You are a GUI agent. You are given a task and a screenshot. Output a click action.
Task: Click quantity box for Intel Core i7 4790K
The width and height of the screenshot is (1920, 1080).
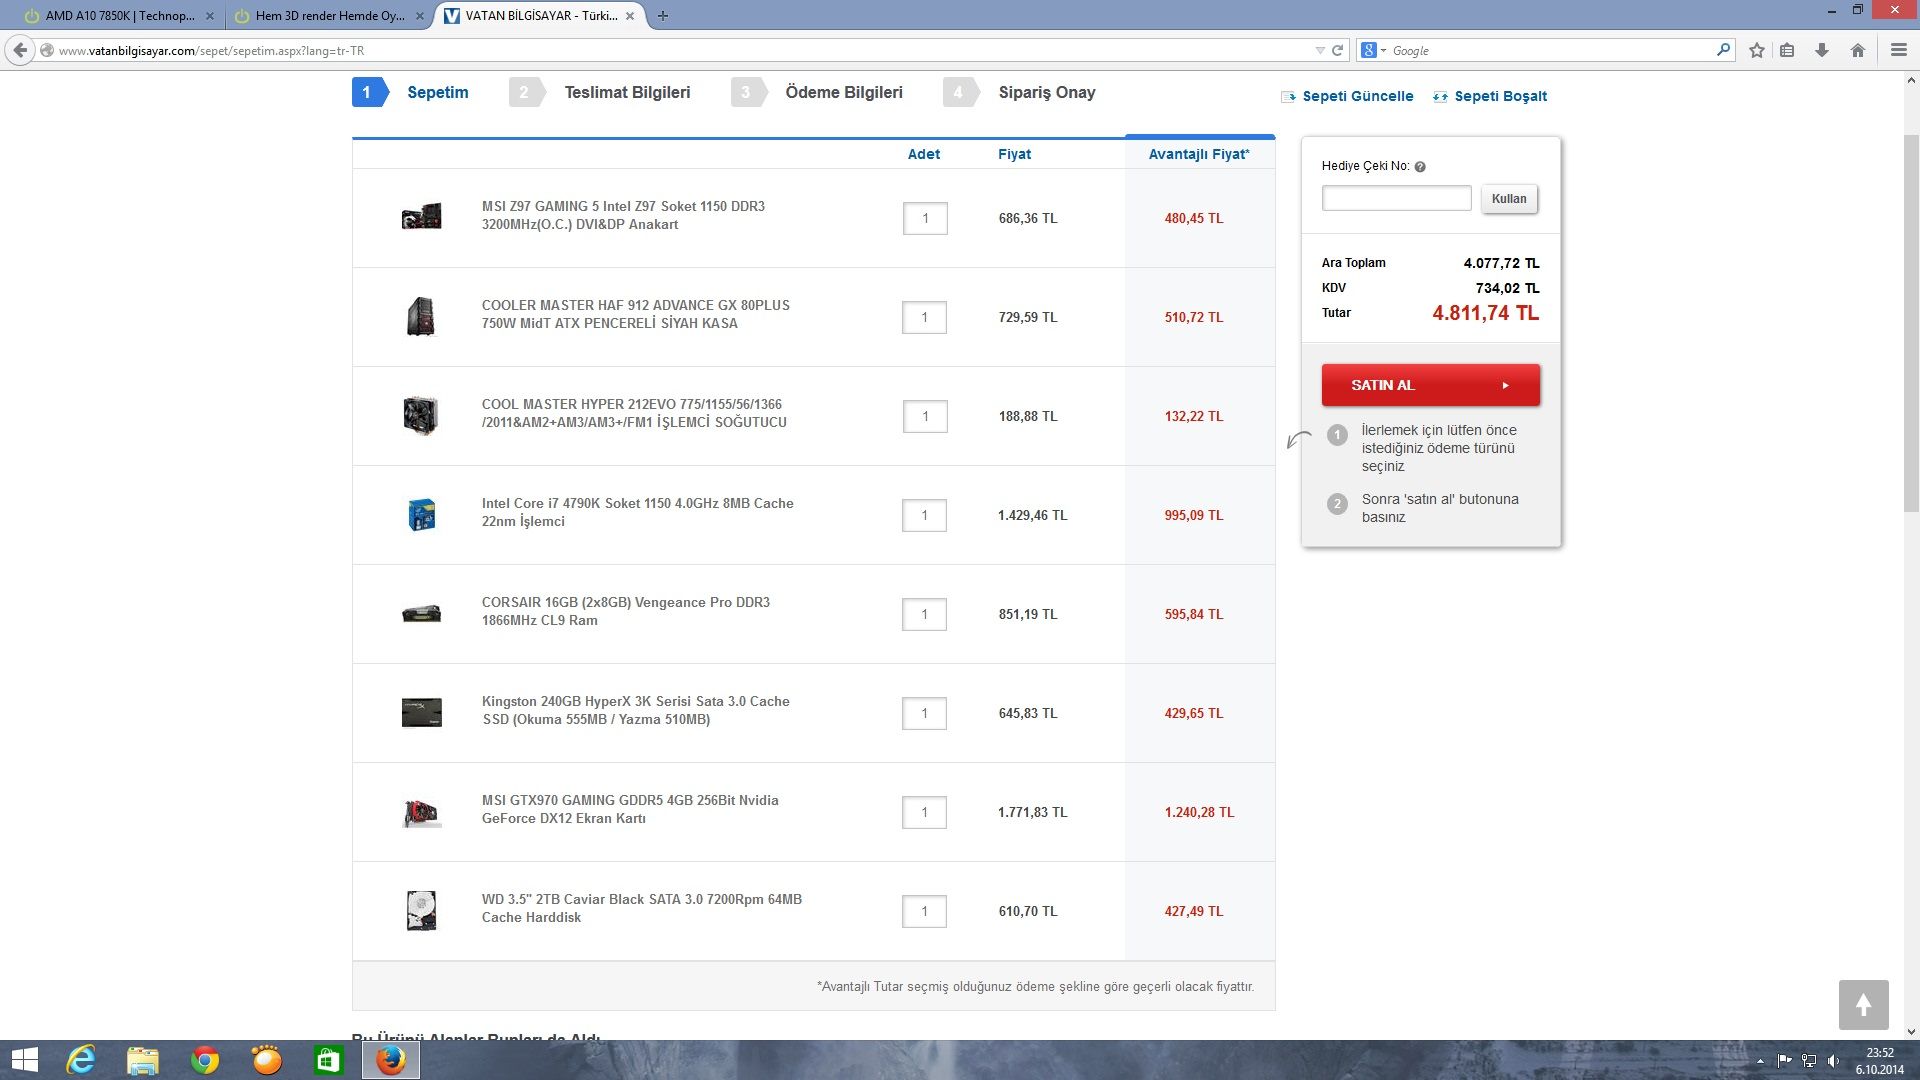[924, 515]
